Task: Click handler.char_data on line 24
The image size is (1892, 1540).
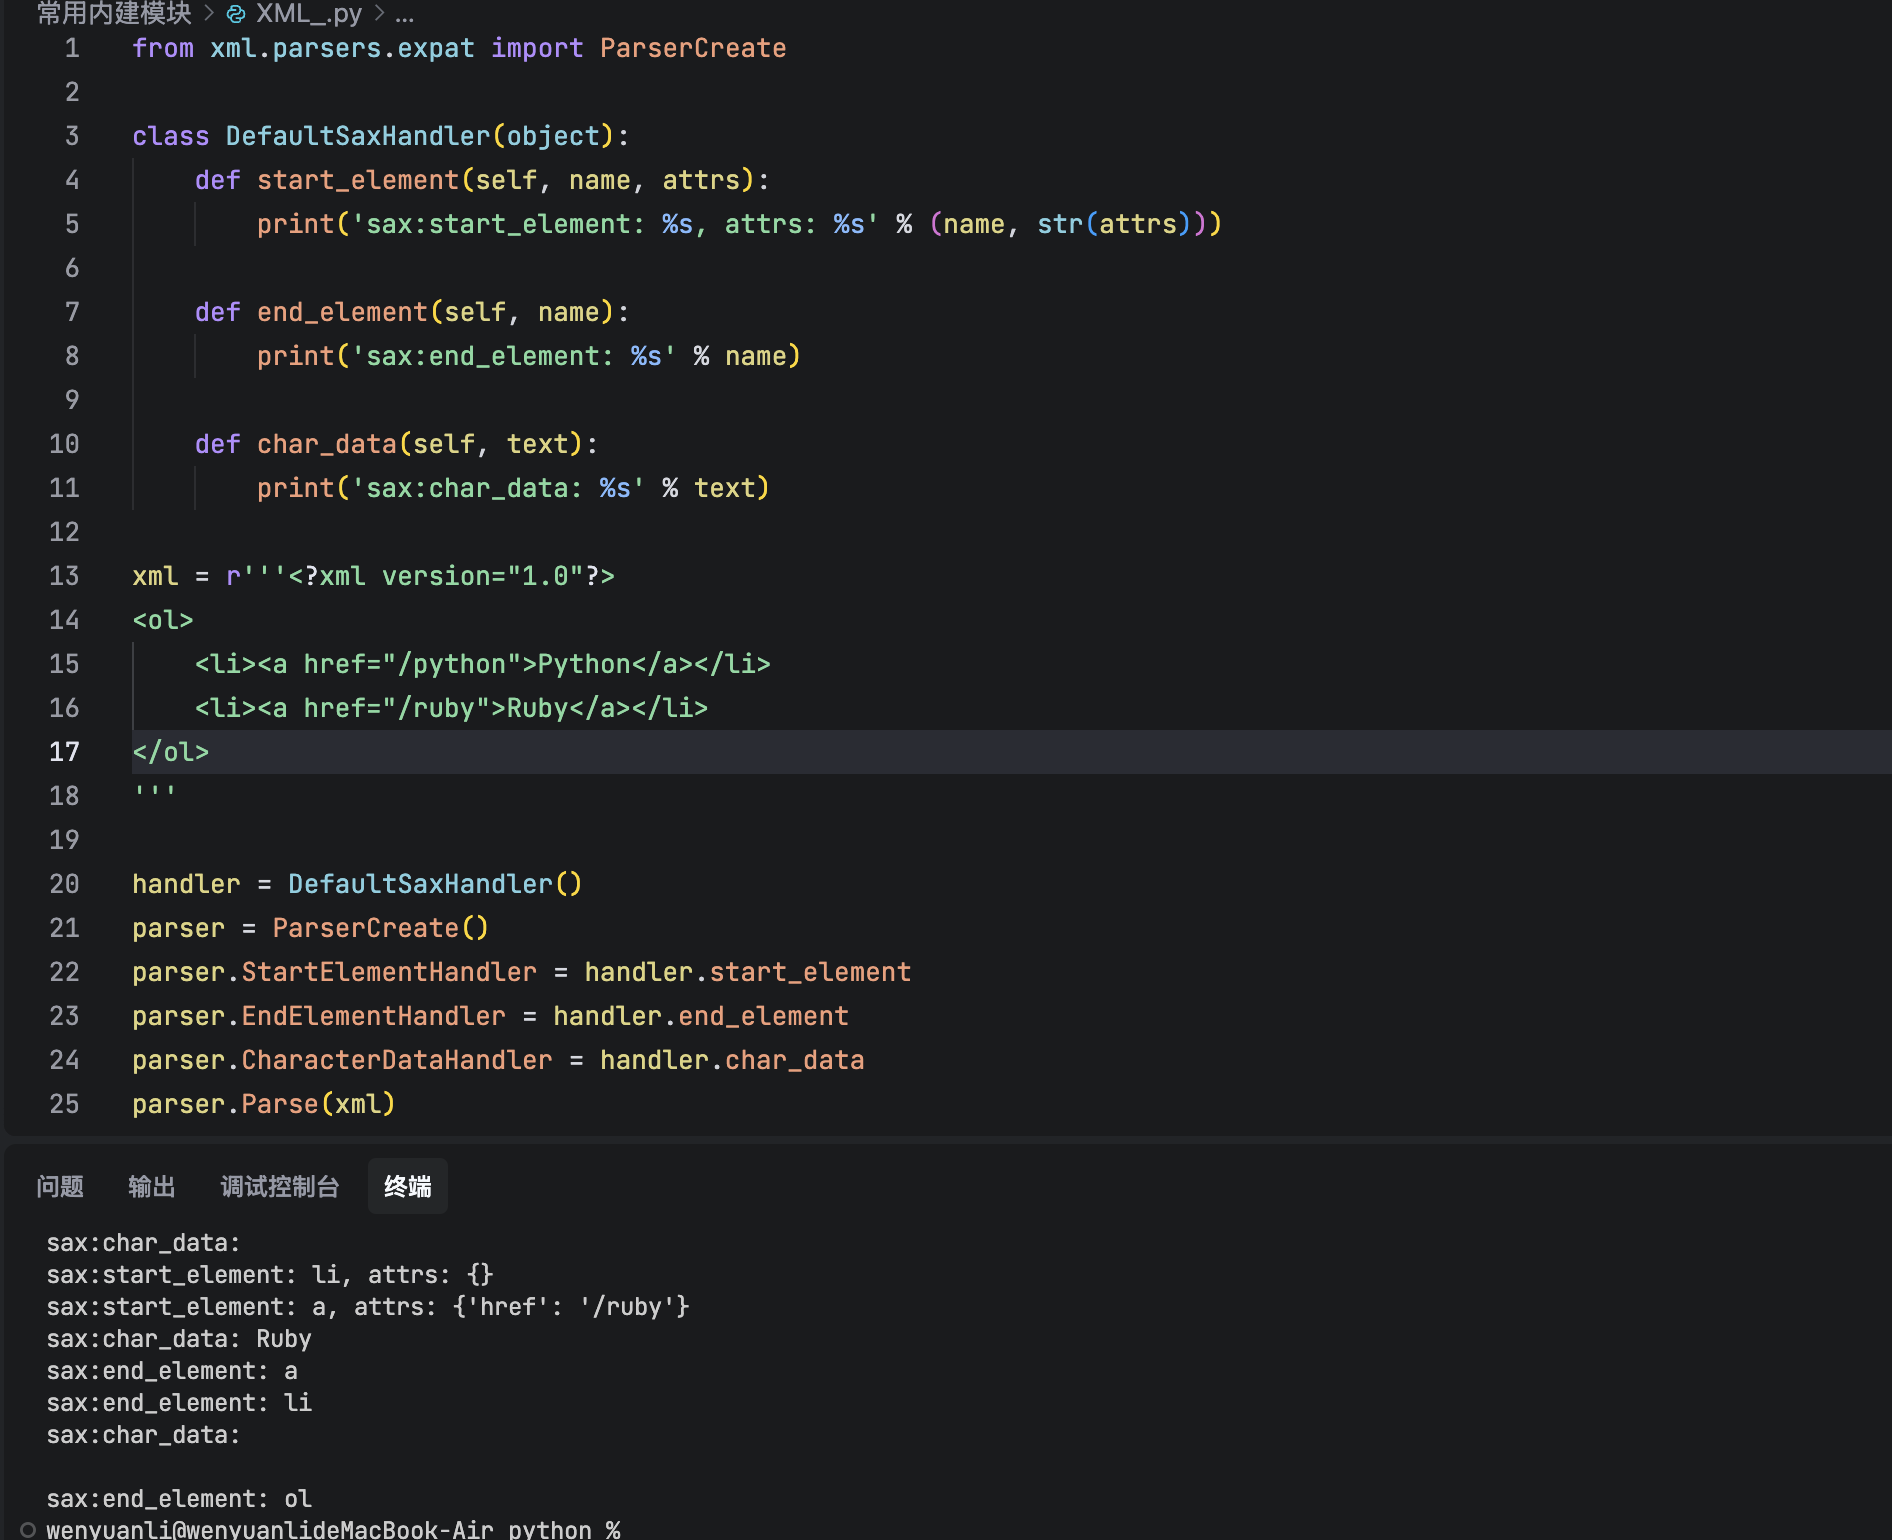Action: tap(732, 1060)
